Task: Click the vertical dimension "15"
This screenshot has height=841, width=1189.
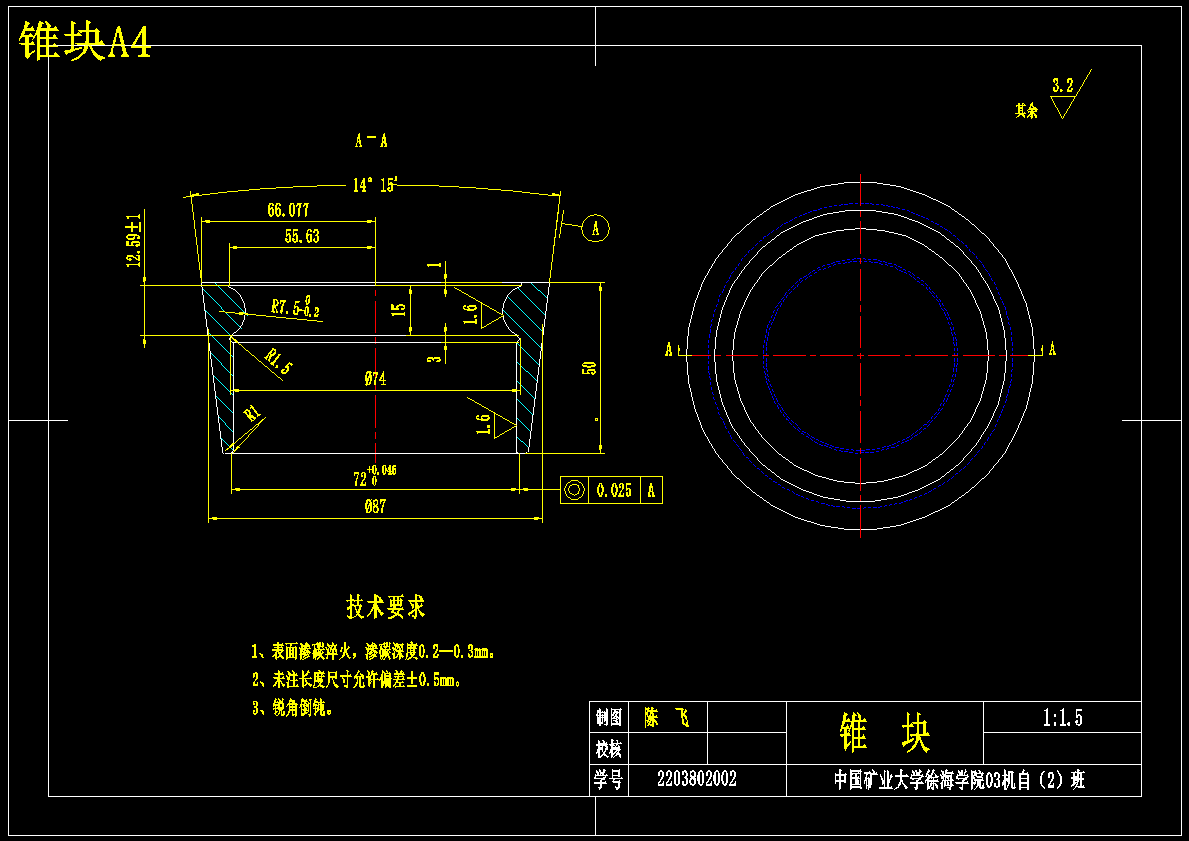Action: click(400, 309)
